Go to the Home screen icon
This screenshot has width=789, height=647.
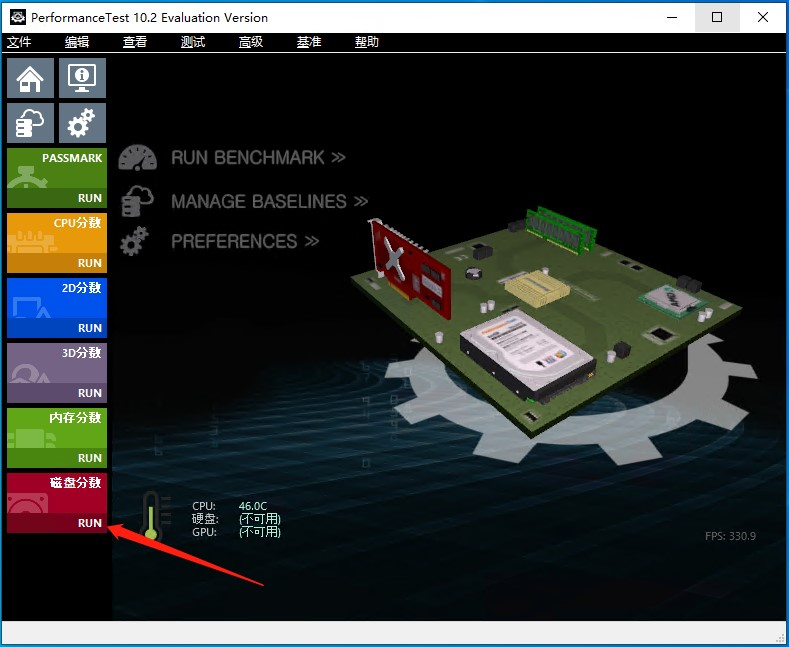30,78
